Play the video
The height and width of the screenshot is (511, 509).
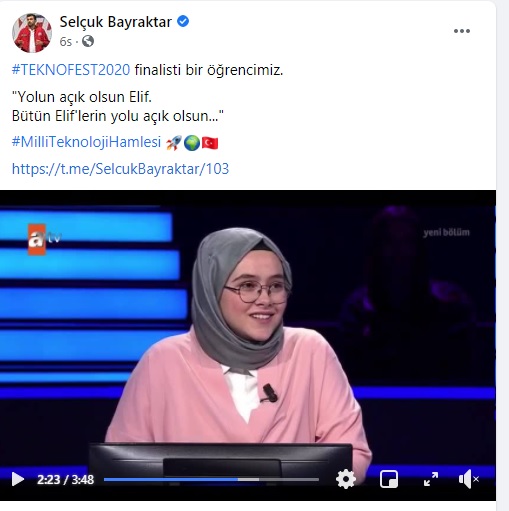click(x=18, y=479)
